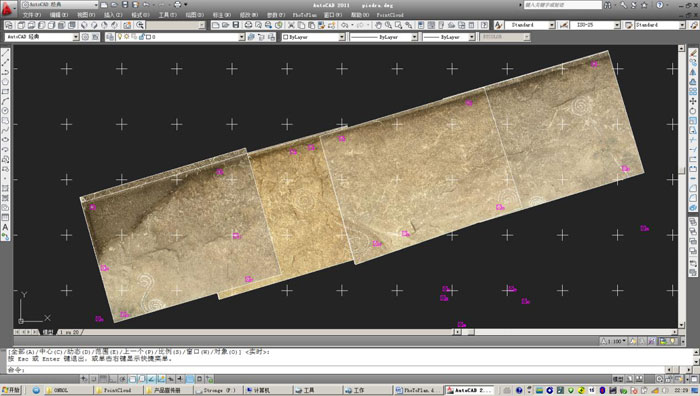700x396 pixels.
Task: Select the Mirror modify tool
Action: (693, 72)
